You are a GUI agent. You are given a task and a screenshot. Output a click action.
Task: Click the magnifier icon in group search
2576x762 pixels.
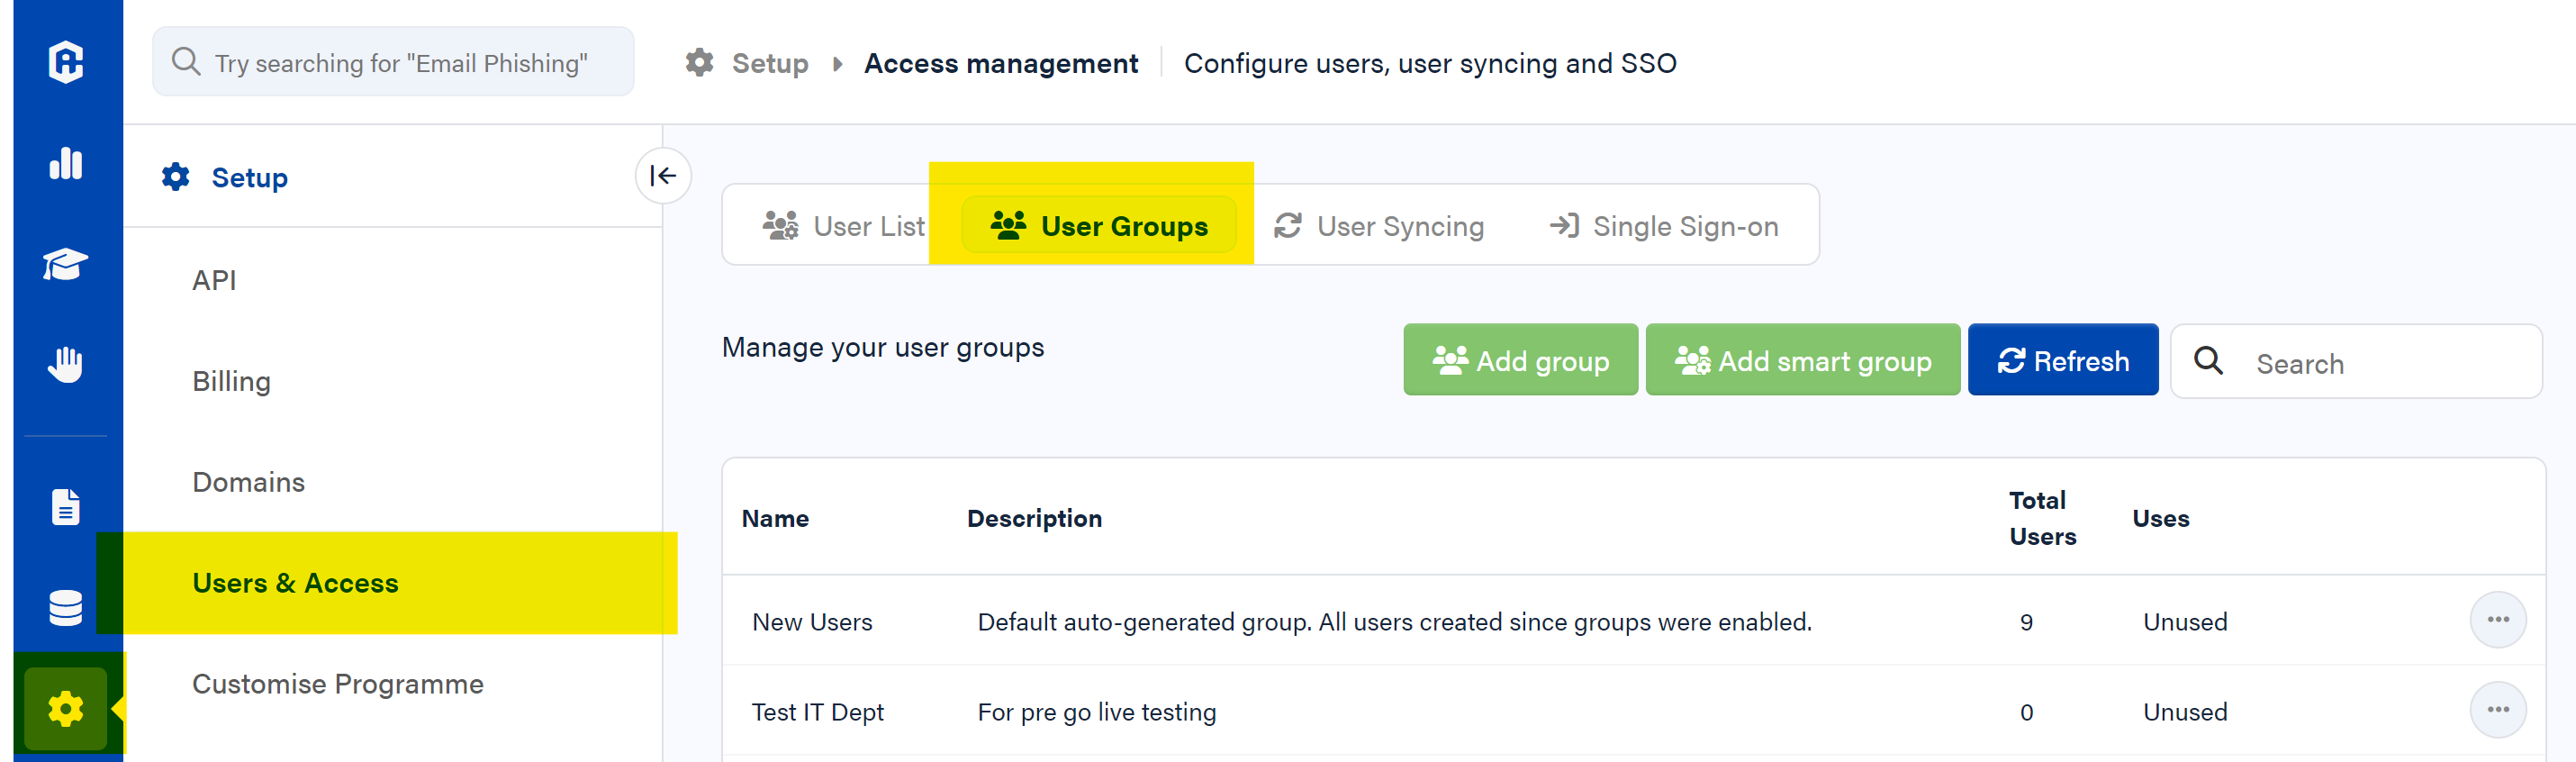[x=2208, y=361]
